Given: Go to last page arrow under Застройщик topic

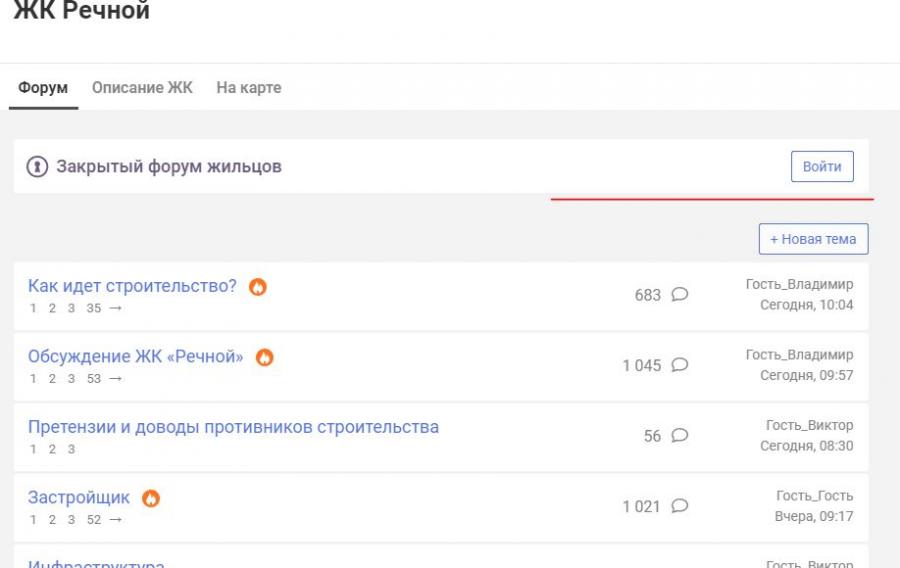Looking at the screenshot, I should pyautogui.click(x=115, y=520).
